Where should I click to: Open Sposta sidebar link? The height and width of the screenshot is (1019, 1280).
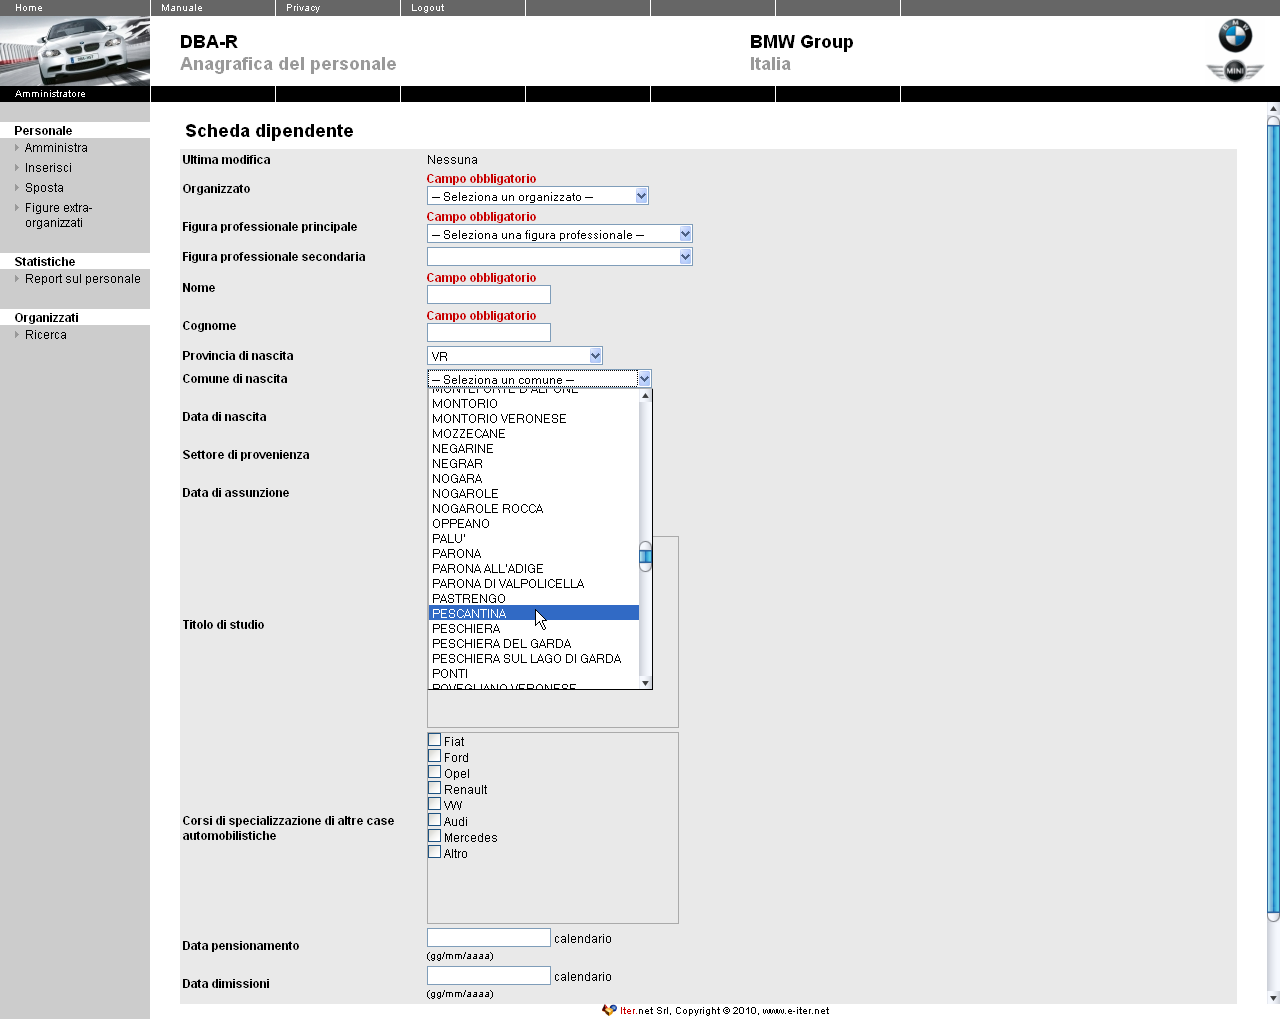coord(44,188)
